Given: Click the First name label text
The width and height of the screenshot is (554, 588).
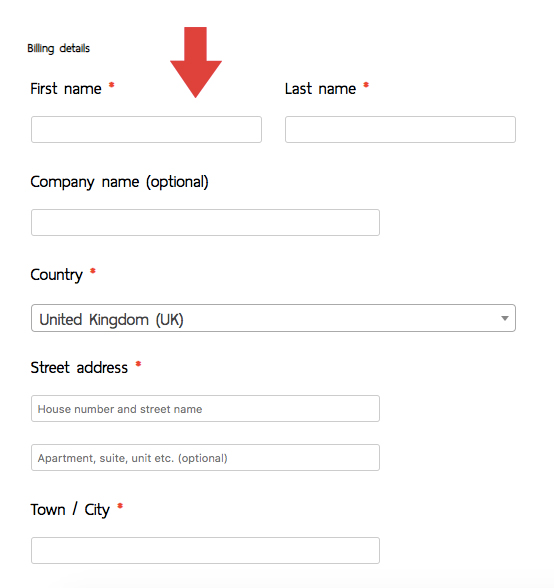Looking at the screenshot, I should click(66, 89).
